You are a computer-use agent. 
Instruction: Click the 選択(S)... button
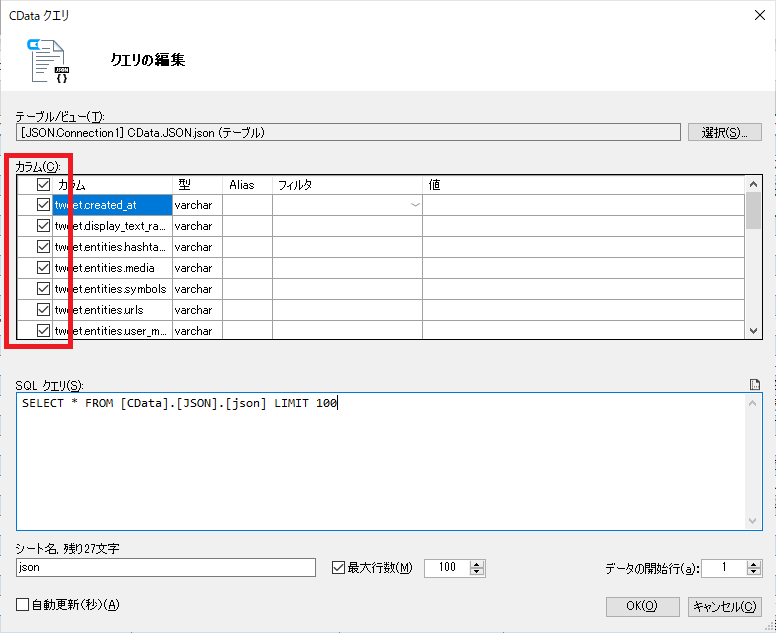click(725, 132)
